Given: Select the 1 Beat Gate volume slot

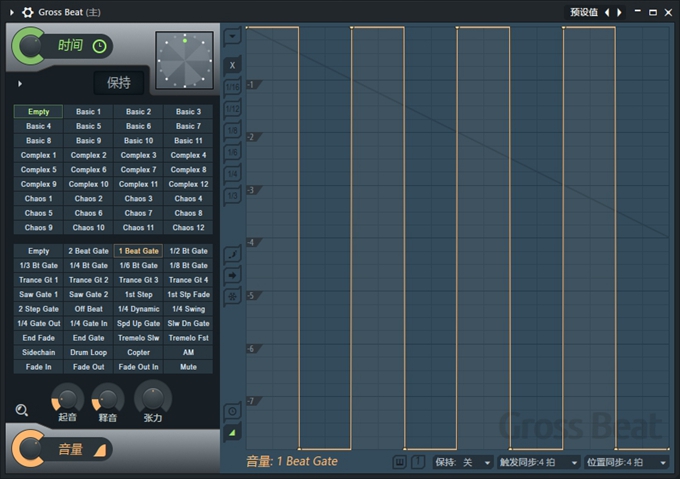Looking at the screenshot, I should point(138,251).
